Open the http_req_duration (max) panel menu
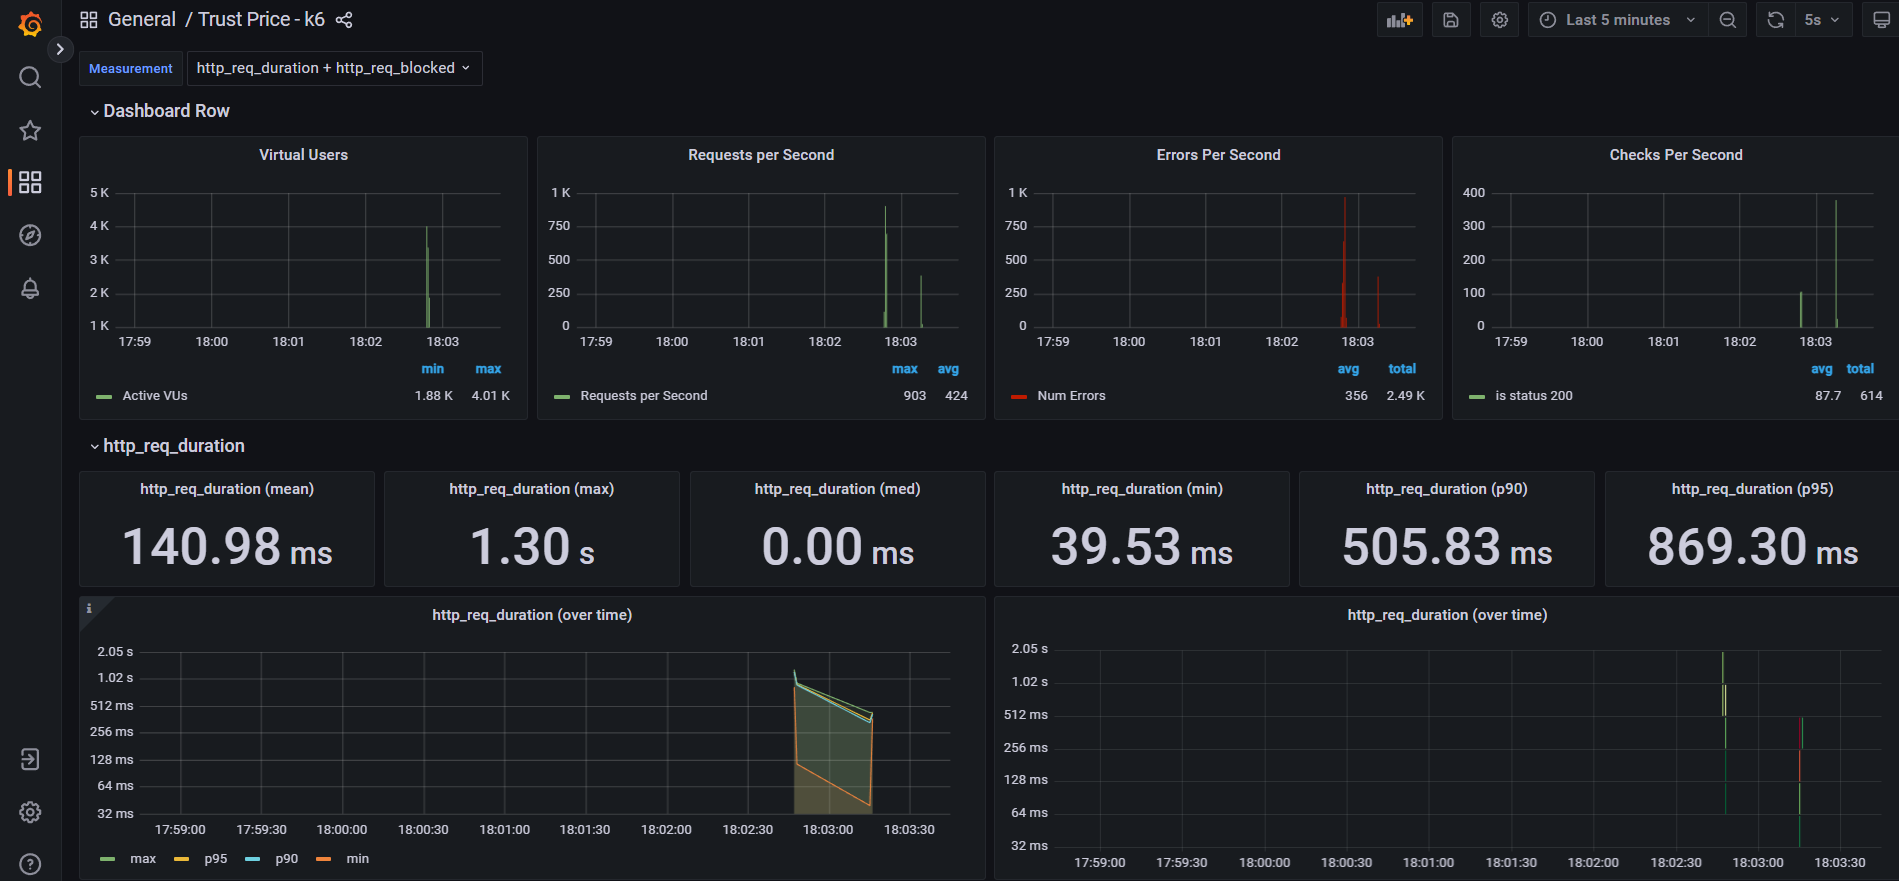This screenshot has height=881, width=1899. click(x=532, y=489)
